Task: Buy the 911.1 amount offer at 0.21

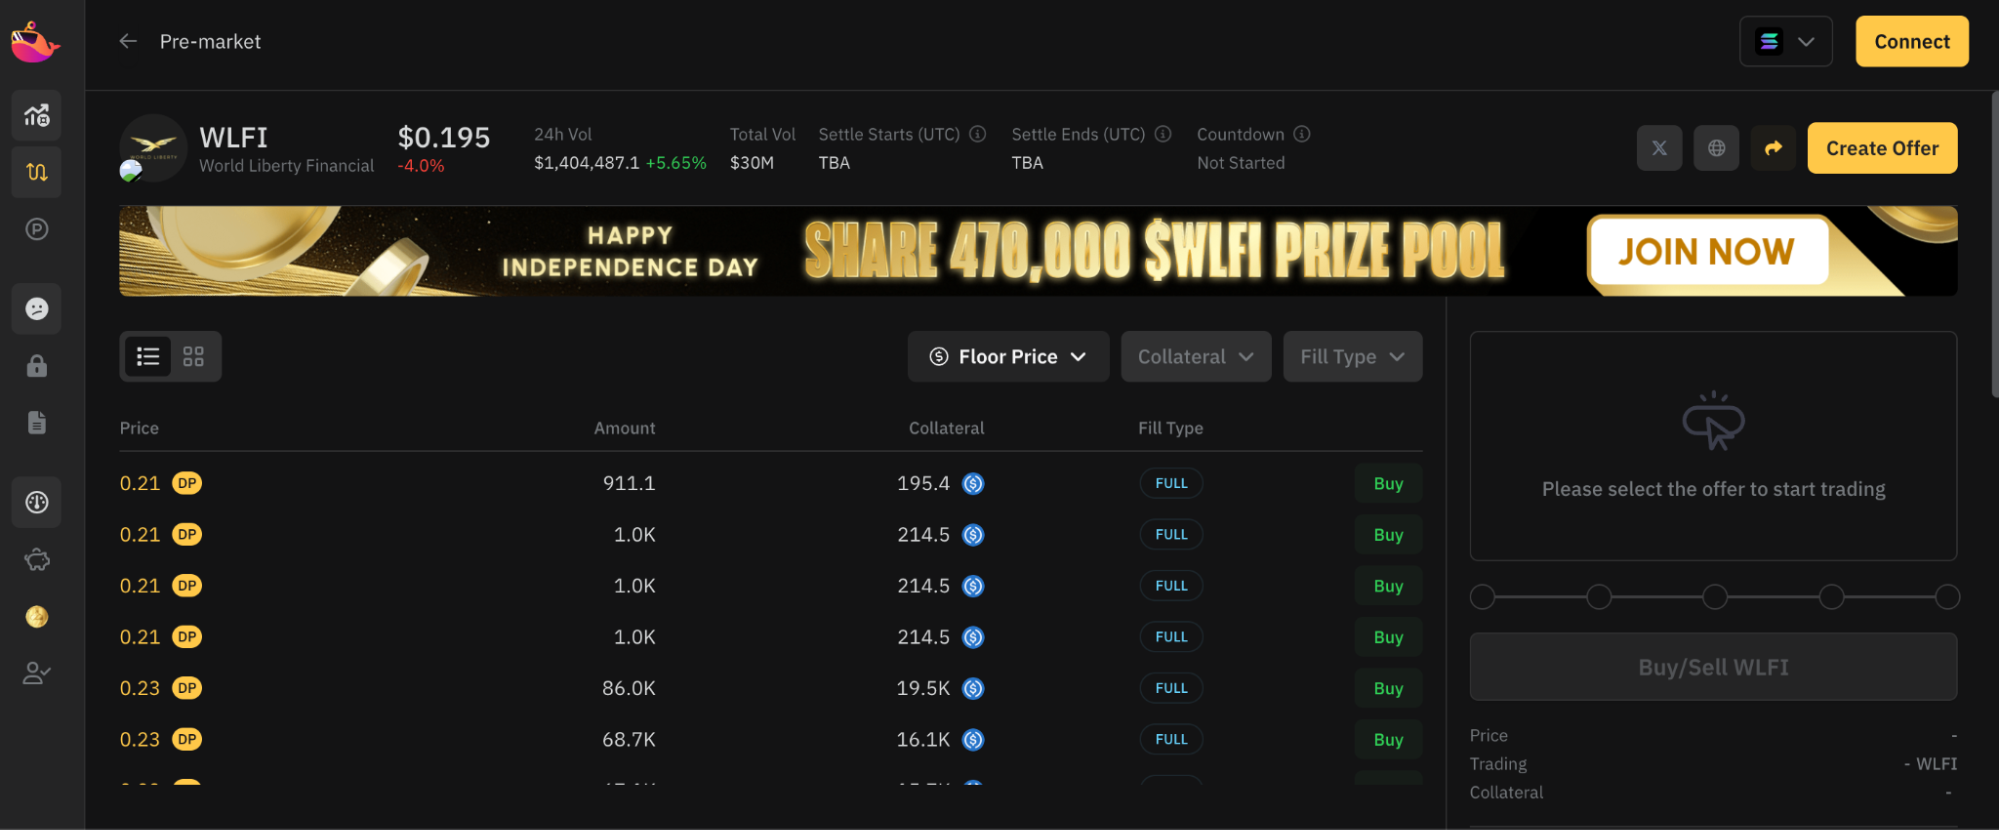Action: pyautogui.click(x=1388, y=484)
